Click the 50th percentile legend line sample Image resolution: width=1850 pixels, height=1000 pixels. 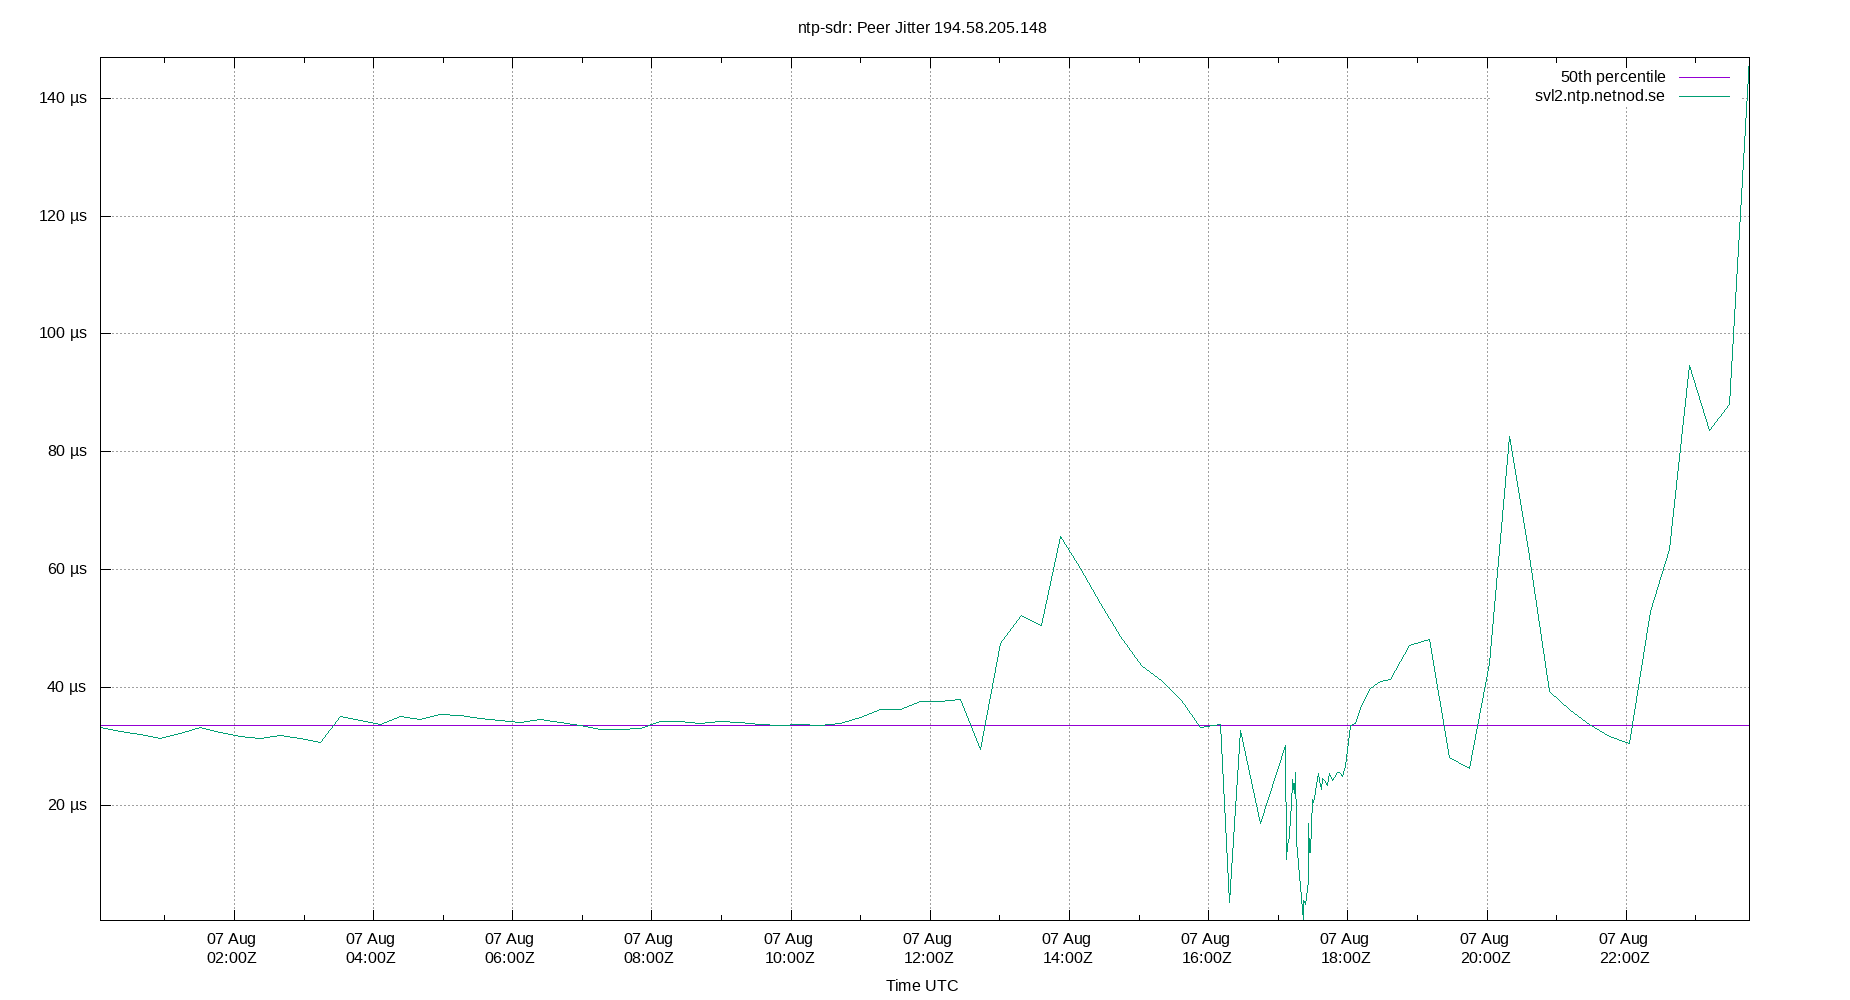(1704, 77)
